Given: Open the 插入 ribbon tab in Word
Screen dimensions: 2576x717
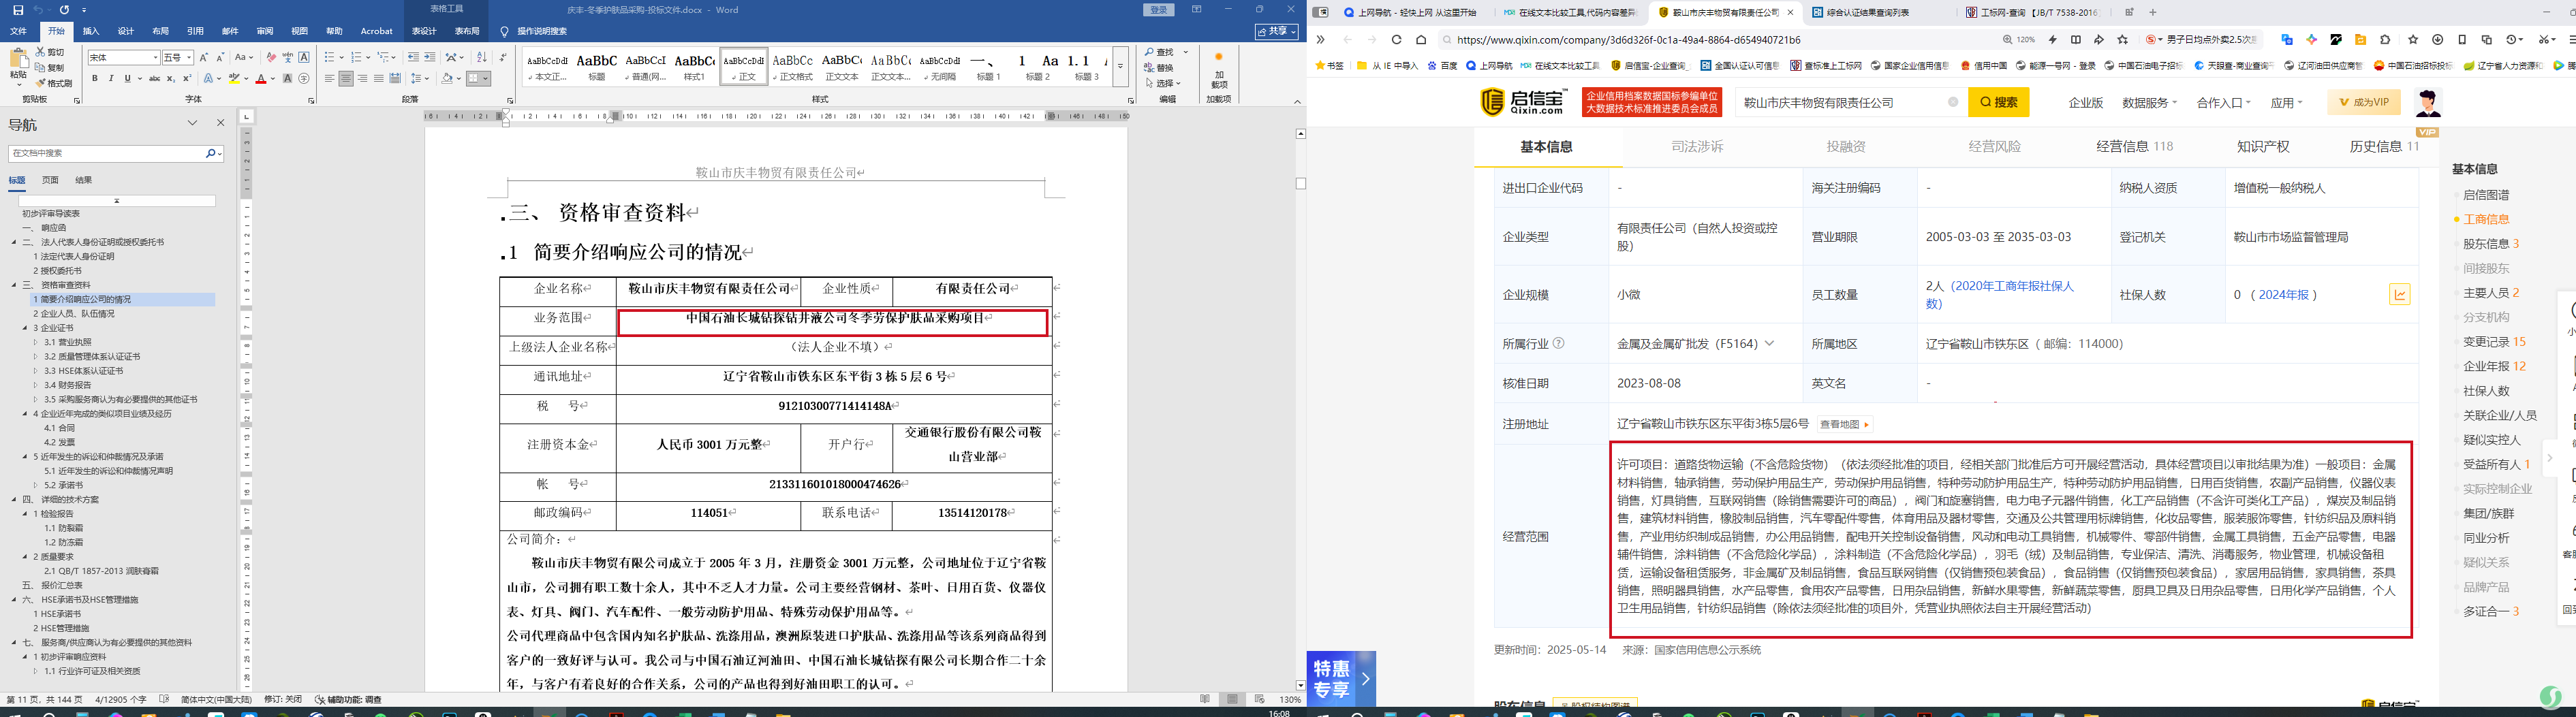Looking at the screenshot, I should pos(91,31).
